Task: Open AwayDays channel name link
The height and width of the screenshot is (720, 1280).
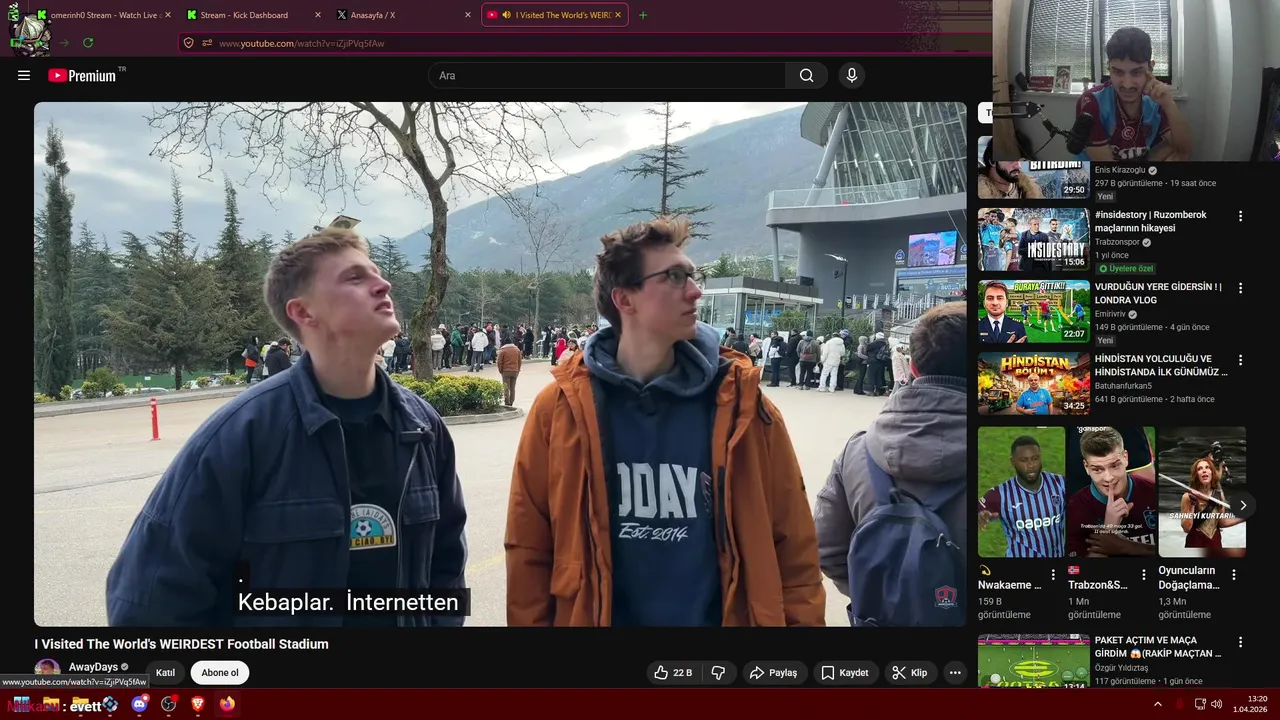Action: coord(93,667)
